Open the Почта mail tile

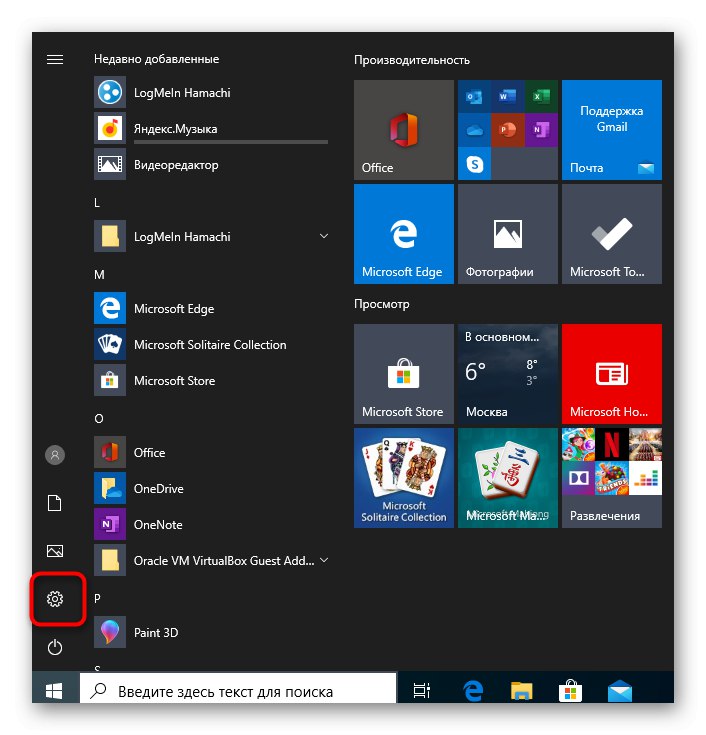[612, 130]
